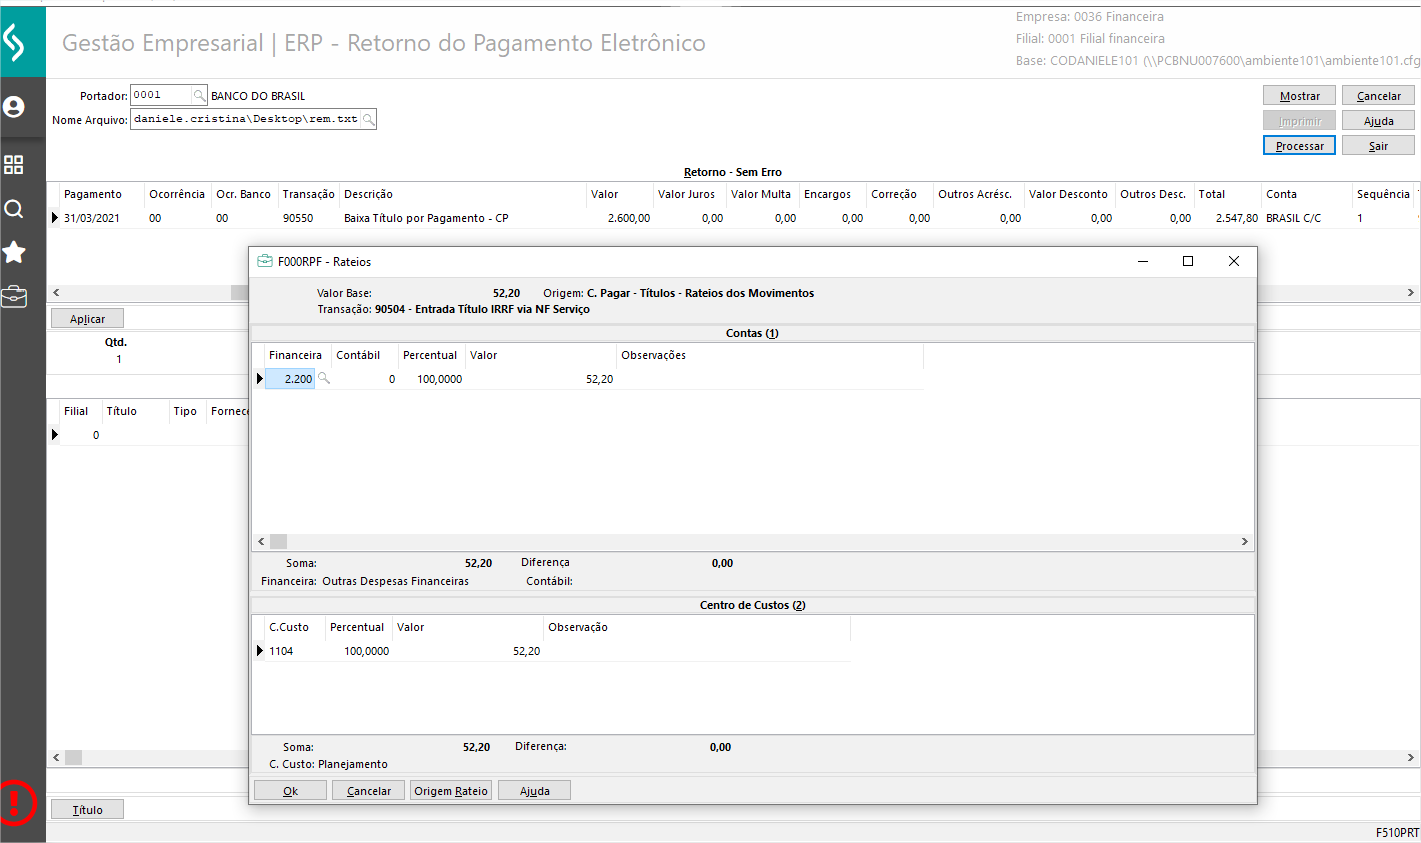Maximize the F000RPF Rateios dialog

coord(1188,262)
